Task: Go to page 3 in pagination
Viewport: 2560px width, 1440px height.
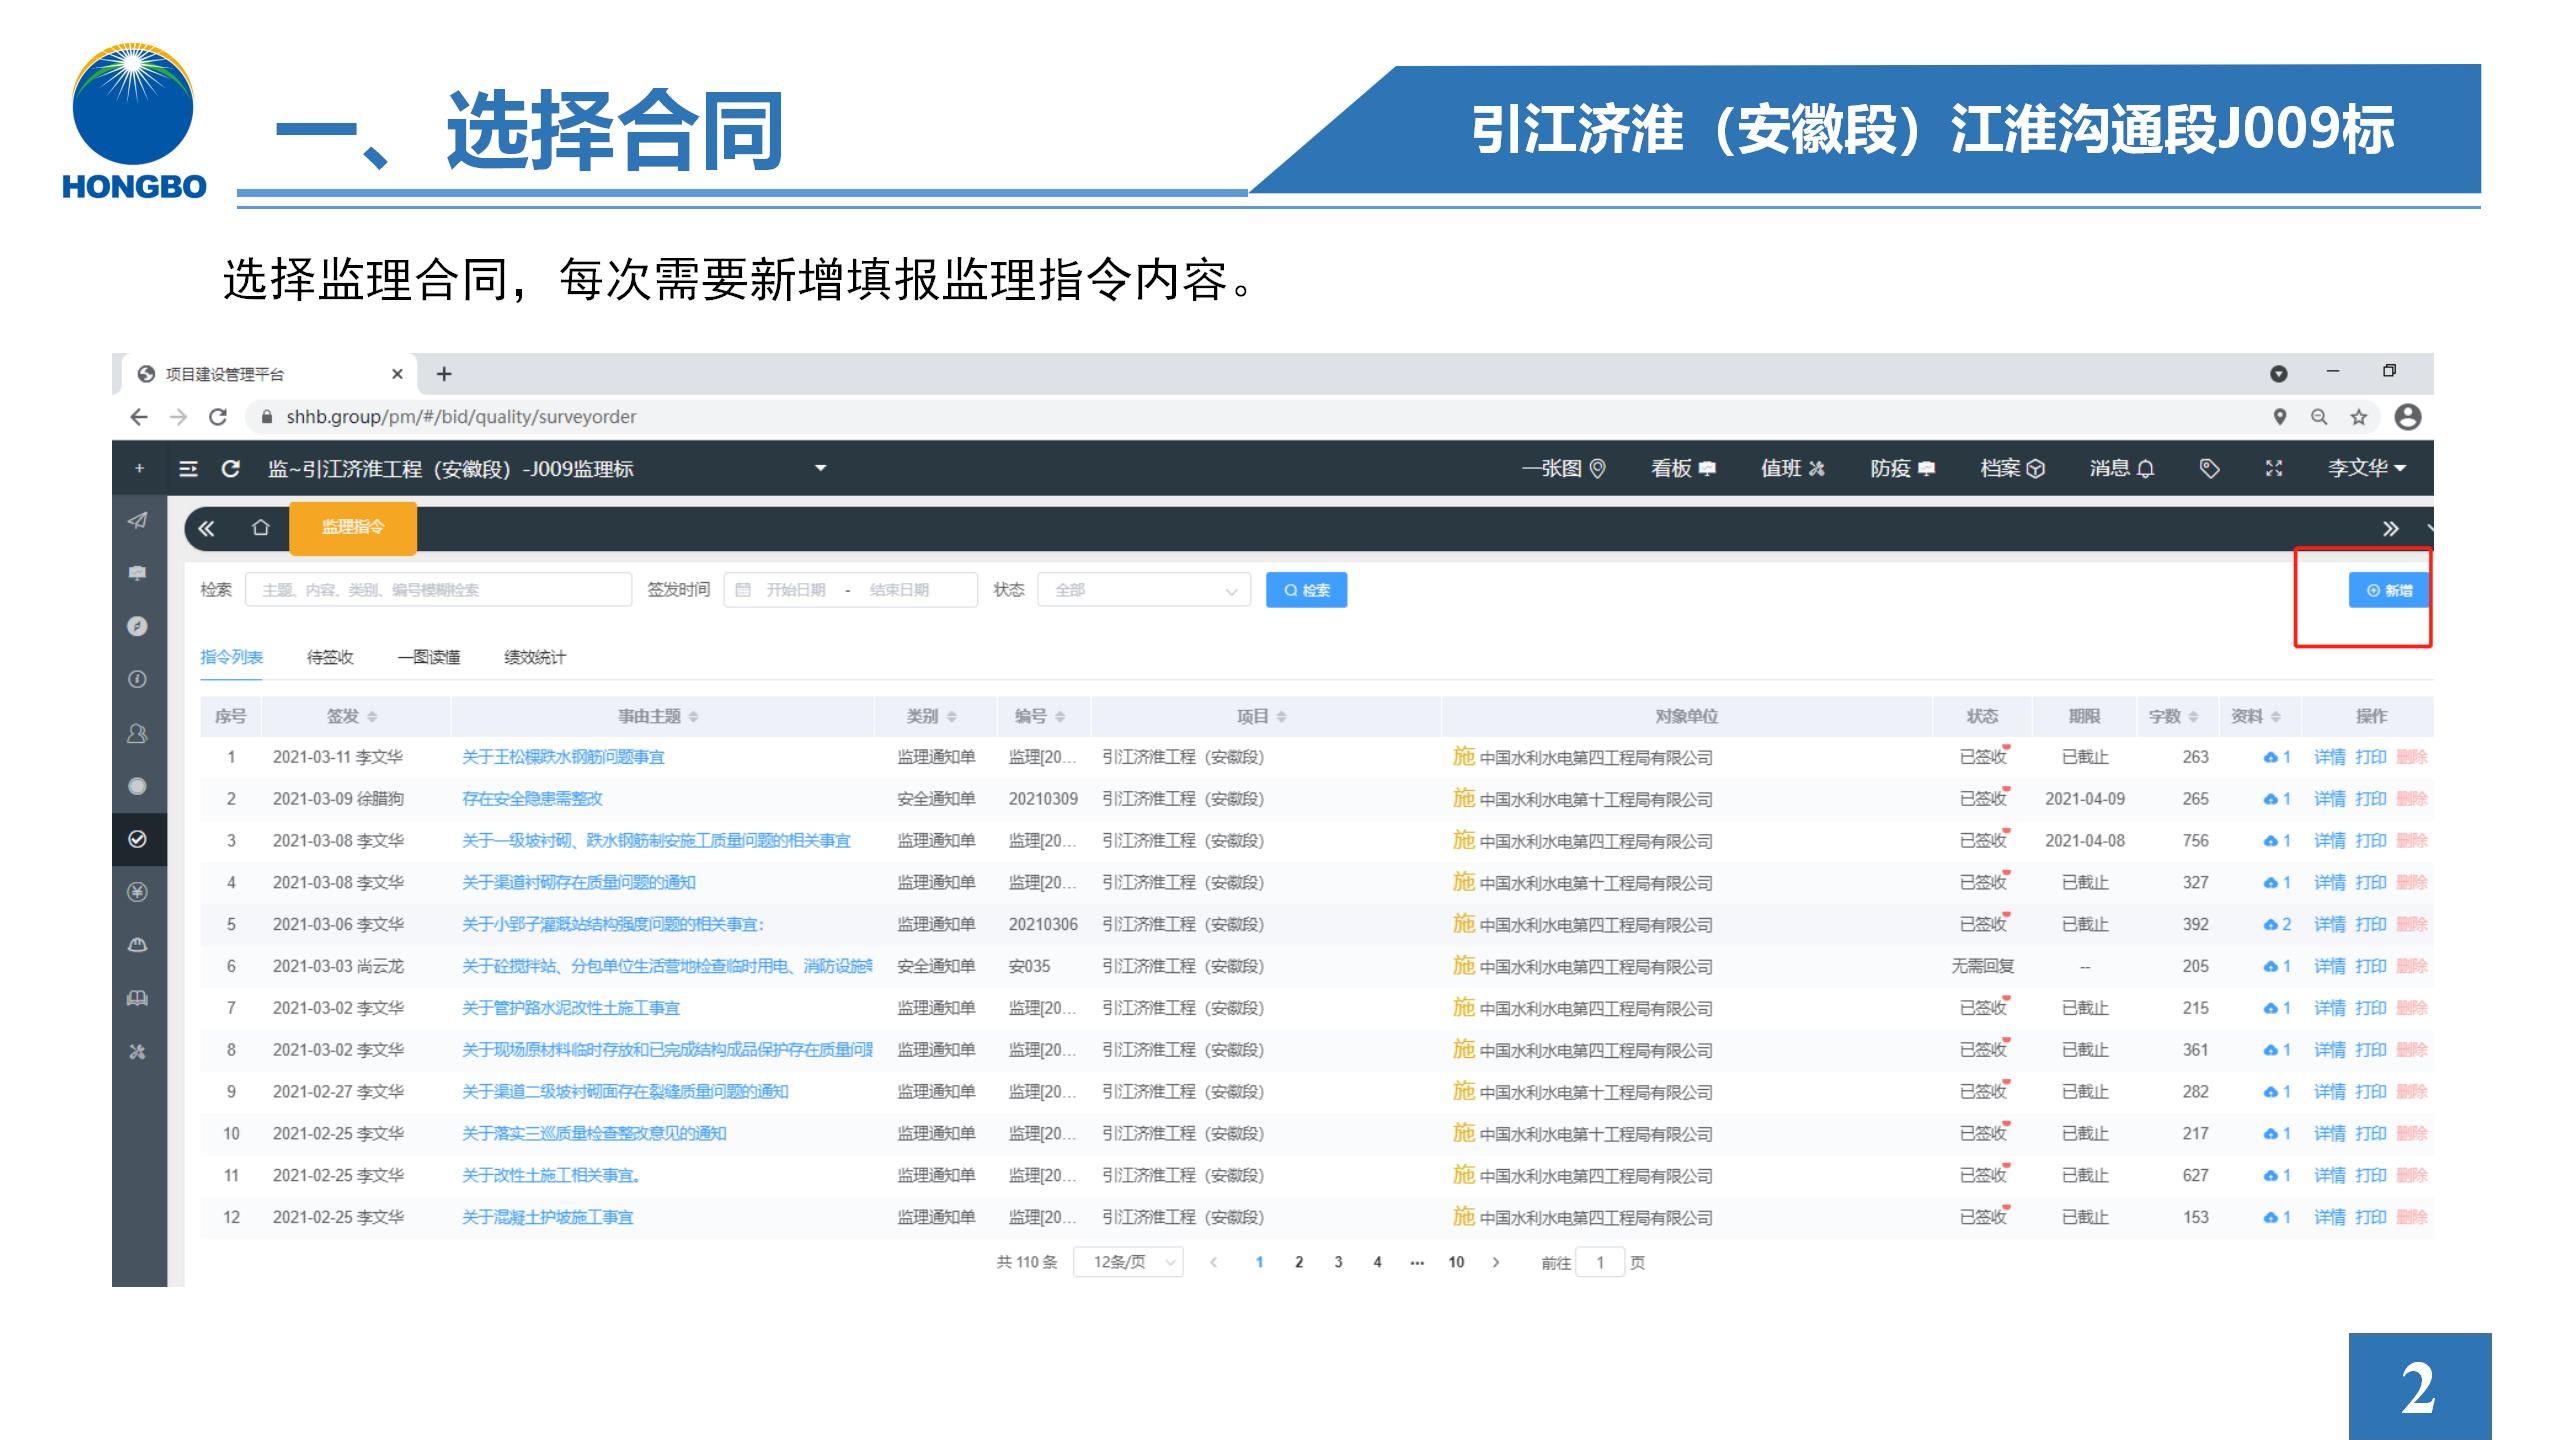Action: (1338, 1262)
